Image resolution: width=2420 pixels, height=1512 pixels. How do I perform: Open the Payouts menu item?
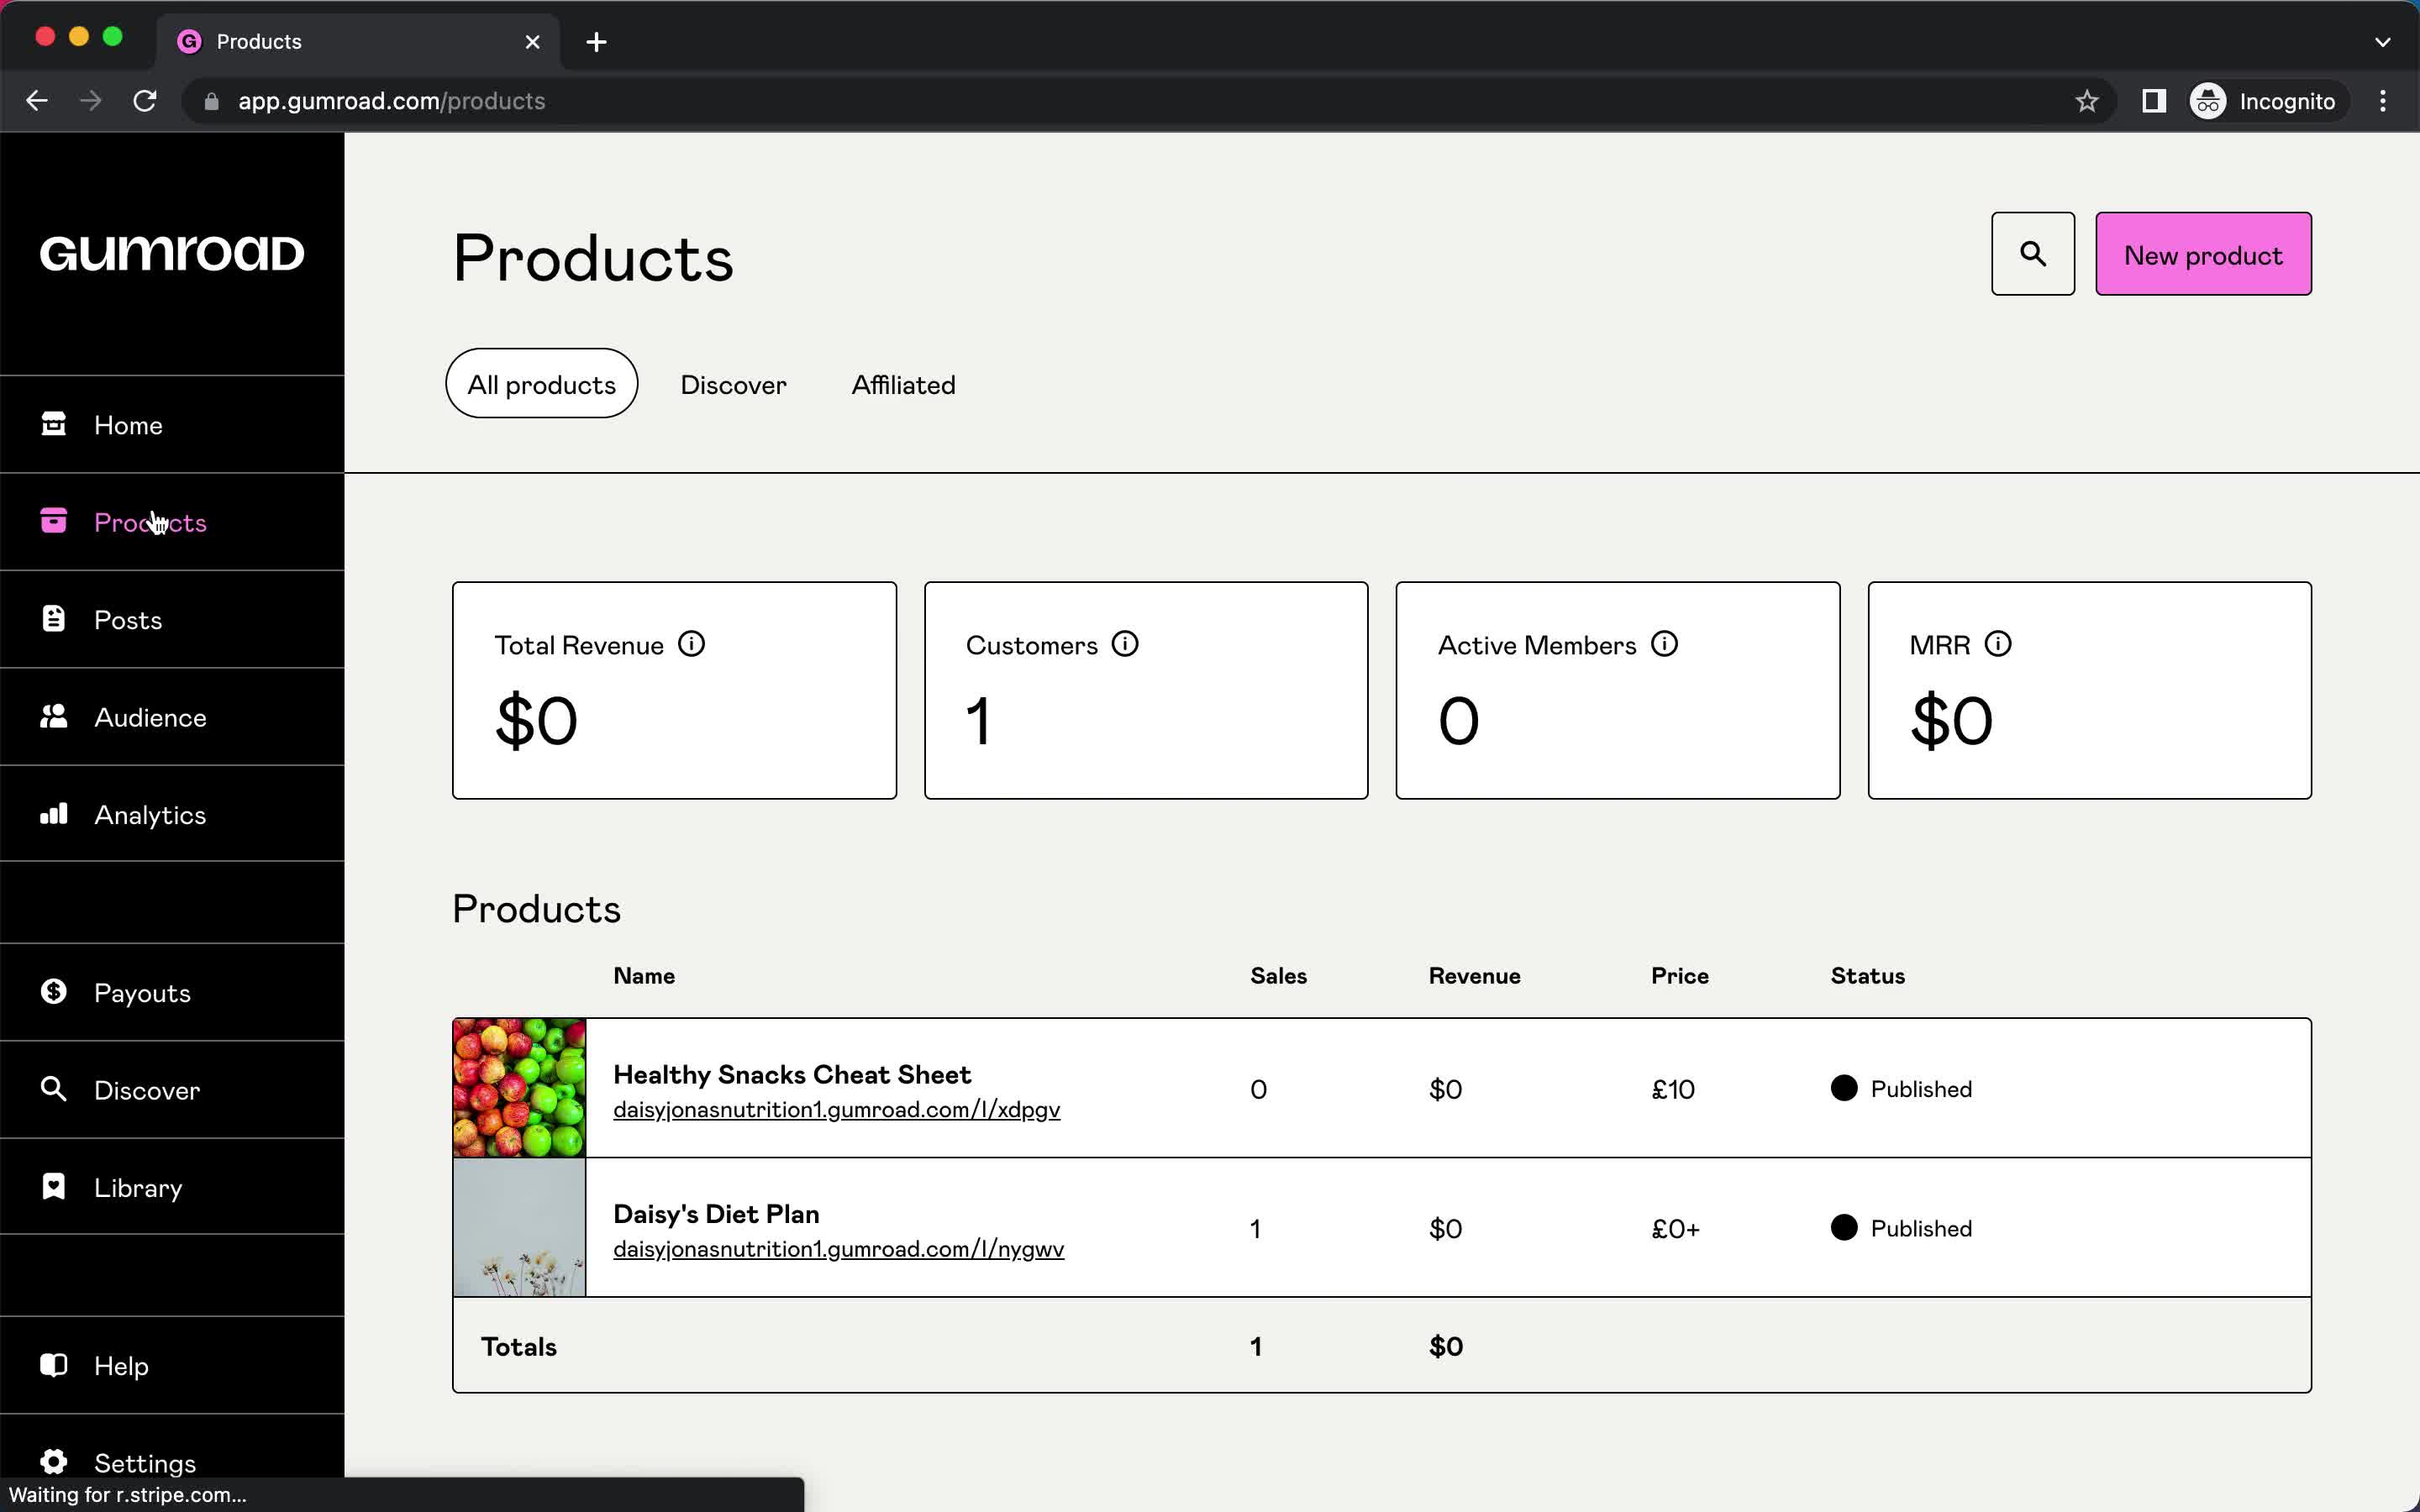(172, 992)
